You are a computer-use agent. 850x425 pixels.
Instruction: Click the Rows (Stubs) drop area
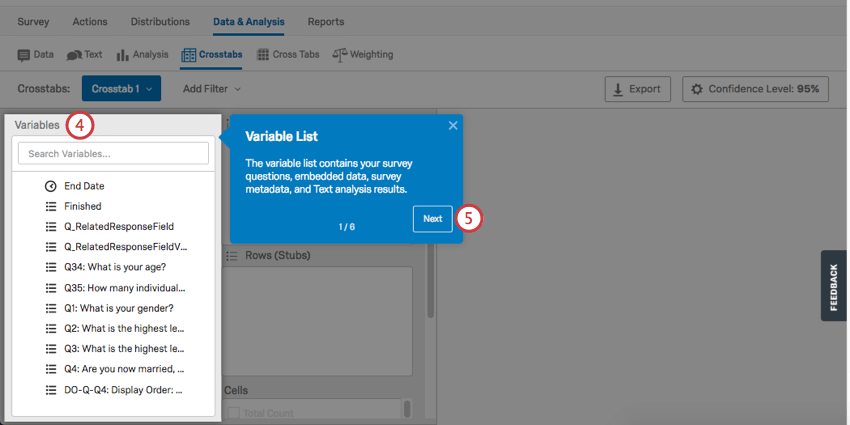(x=318, y=321)
